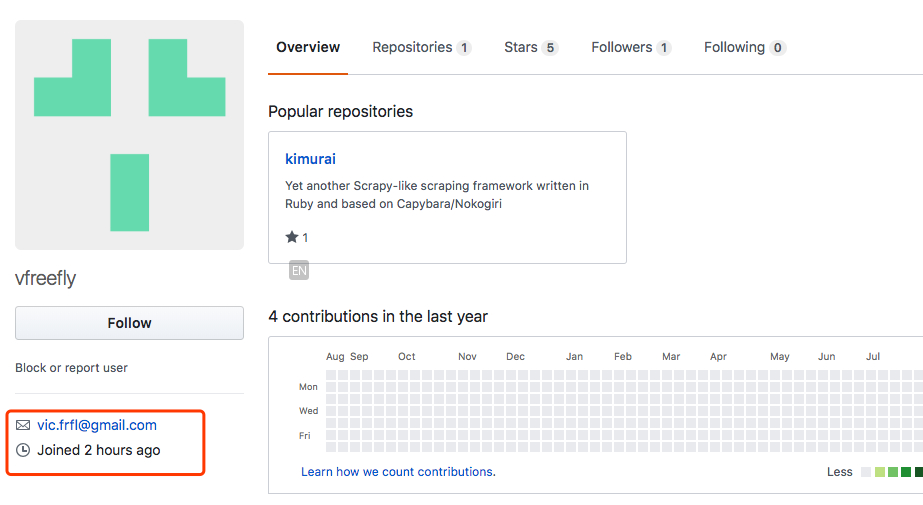The width and height of the screenshot is (923, 505).
Task: Follow the vfreefly user
Action: [x=130, y=323]
